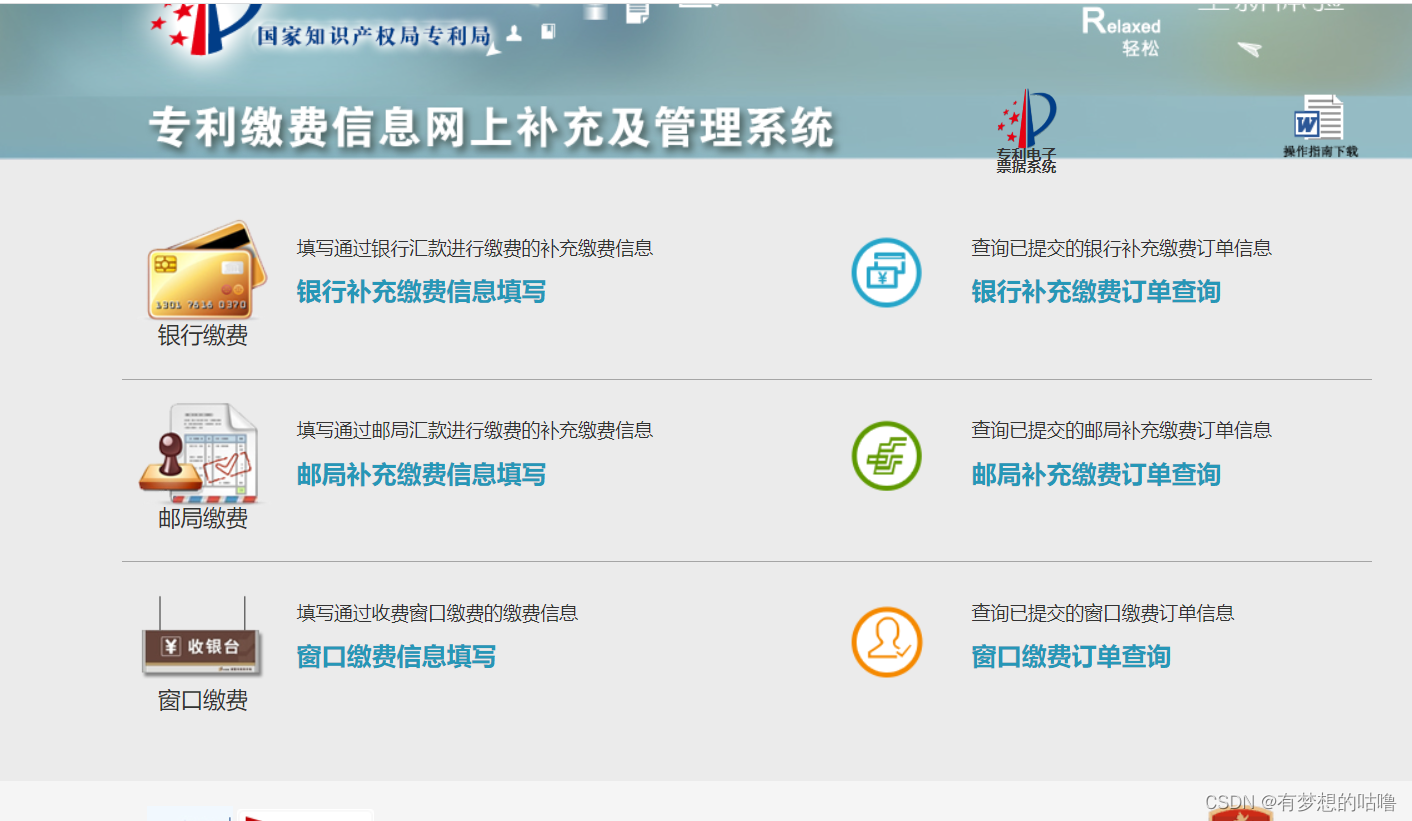This screenshot has height=821, width=1412.
Task: Click the person icon beside the header logo
Action: (x=514, y=34)
